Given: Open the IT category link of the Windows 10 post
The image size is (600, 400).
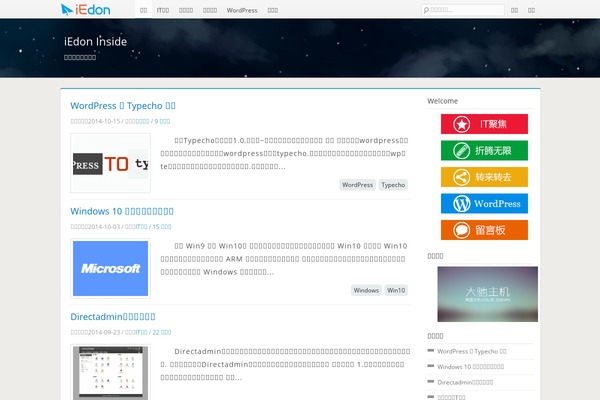Looking at the screenshot, I should [x=141, y=227].
